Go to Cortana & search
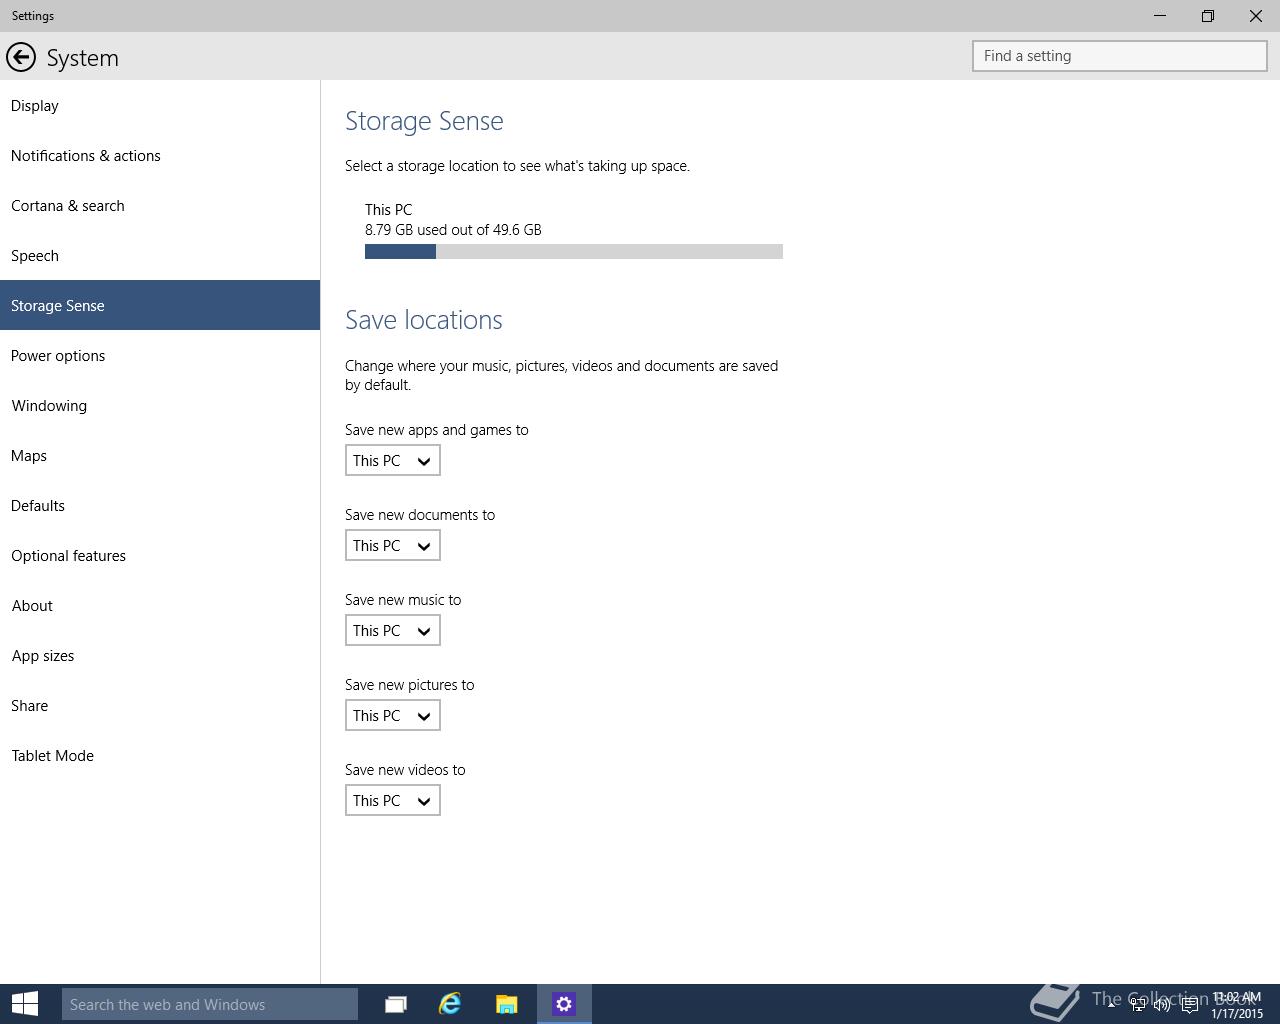Screen dimensions: 1280x1024 pyautogui.click(x=160, y=205)
